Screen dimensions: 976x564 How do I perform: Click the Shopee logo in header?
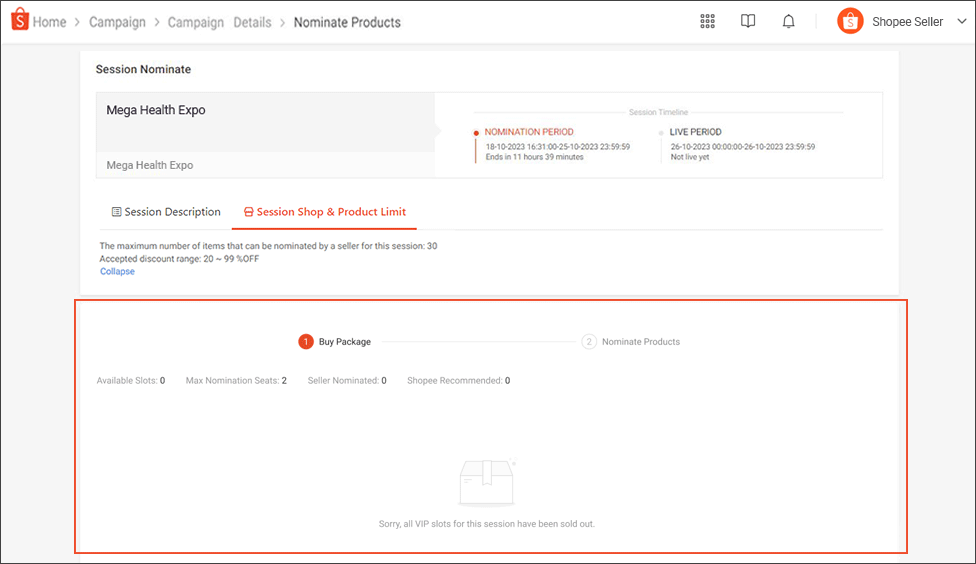19,21
